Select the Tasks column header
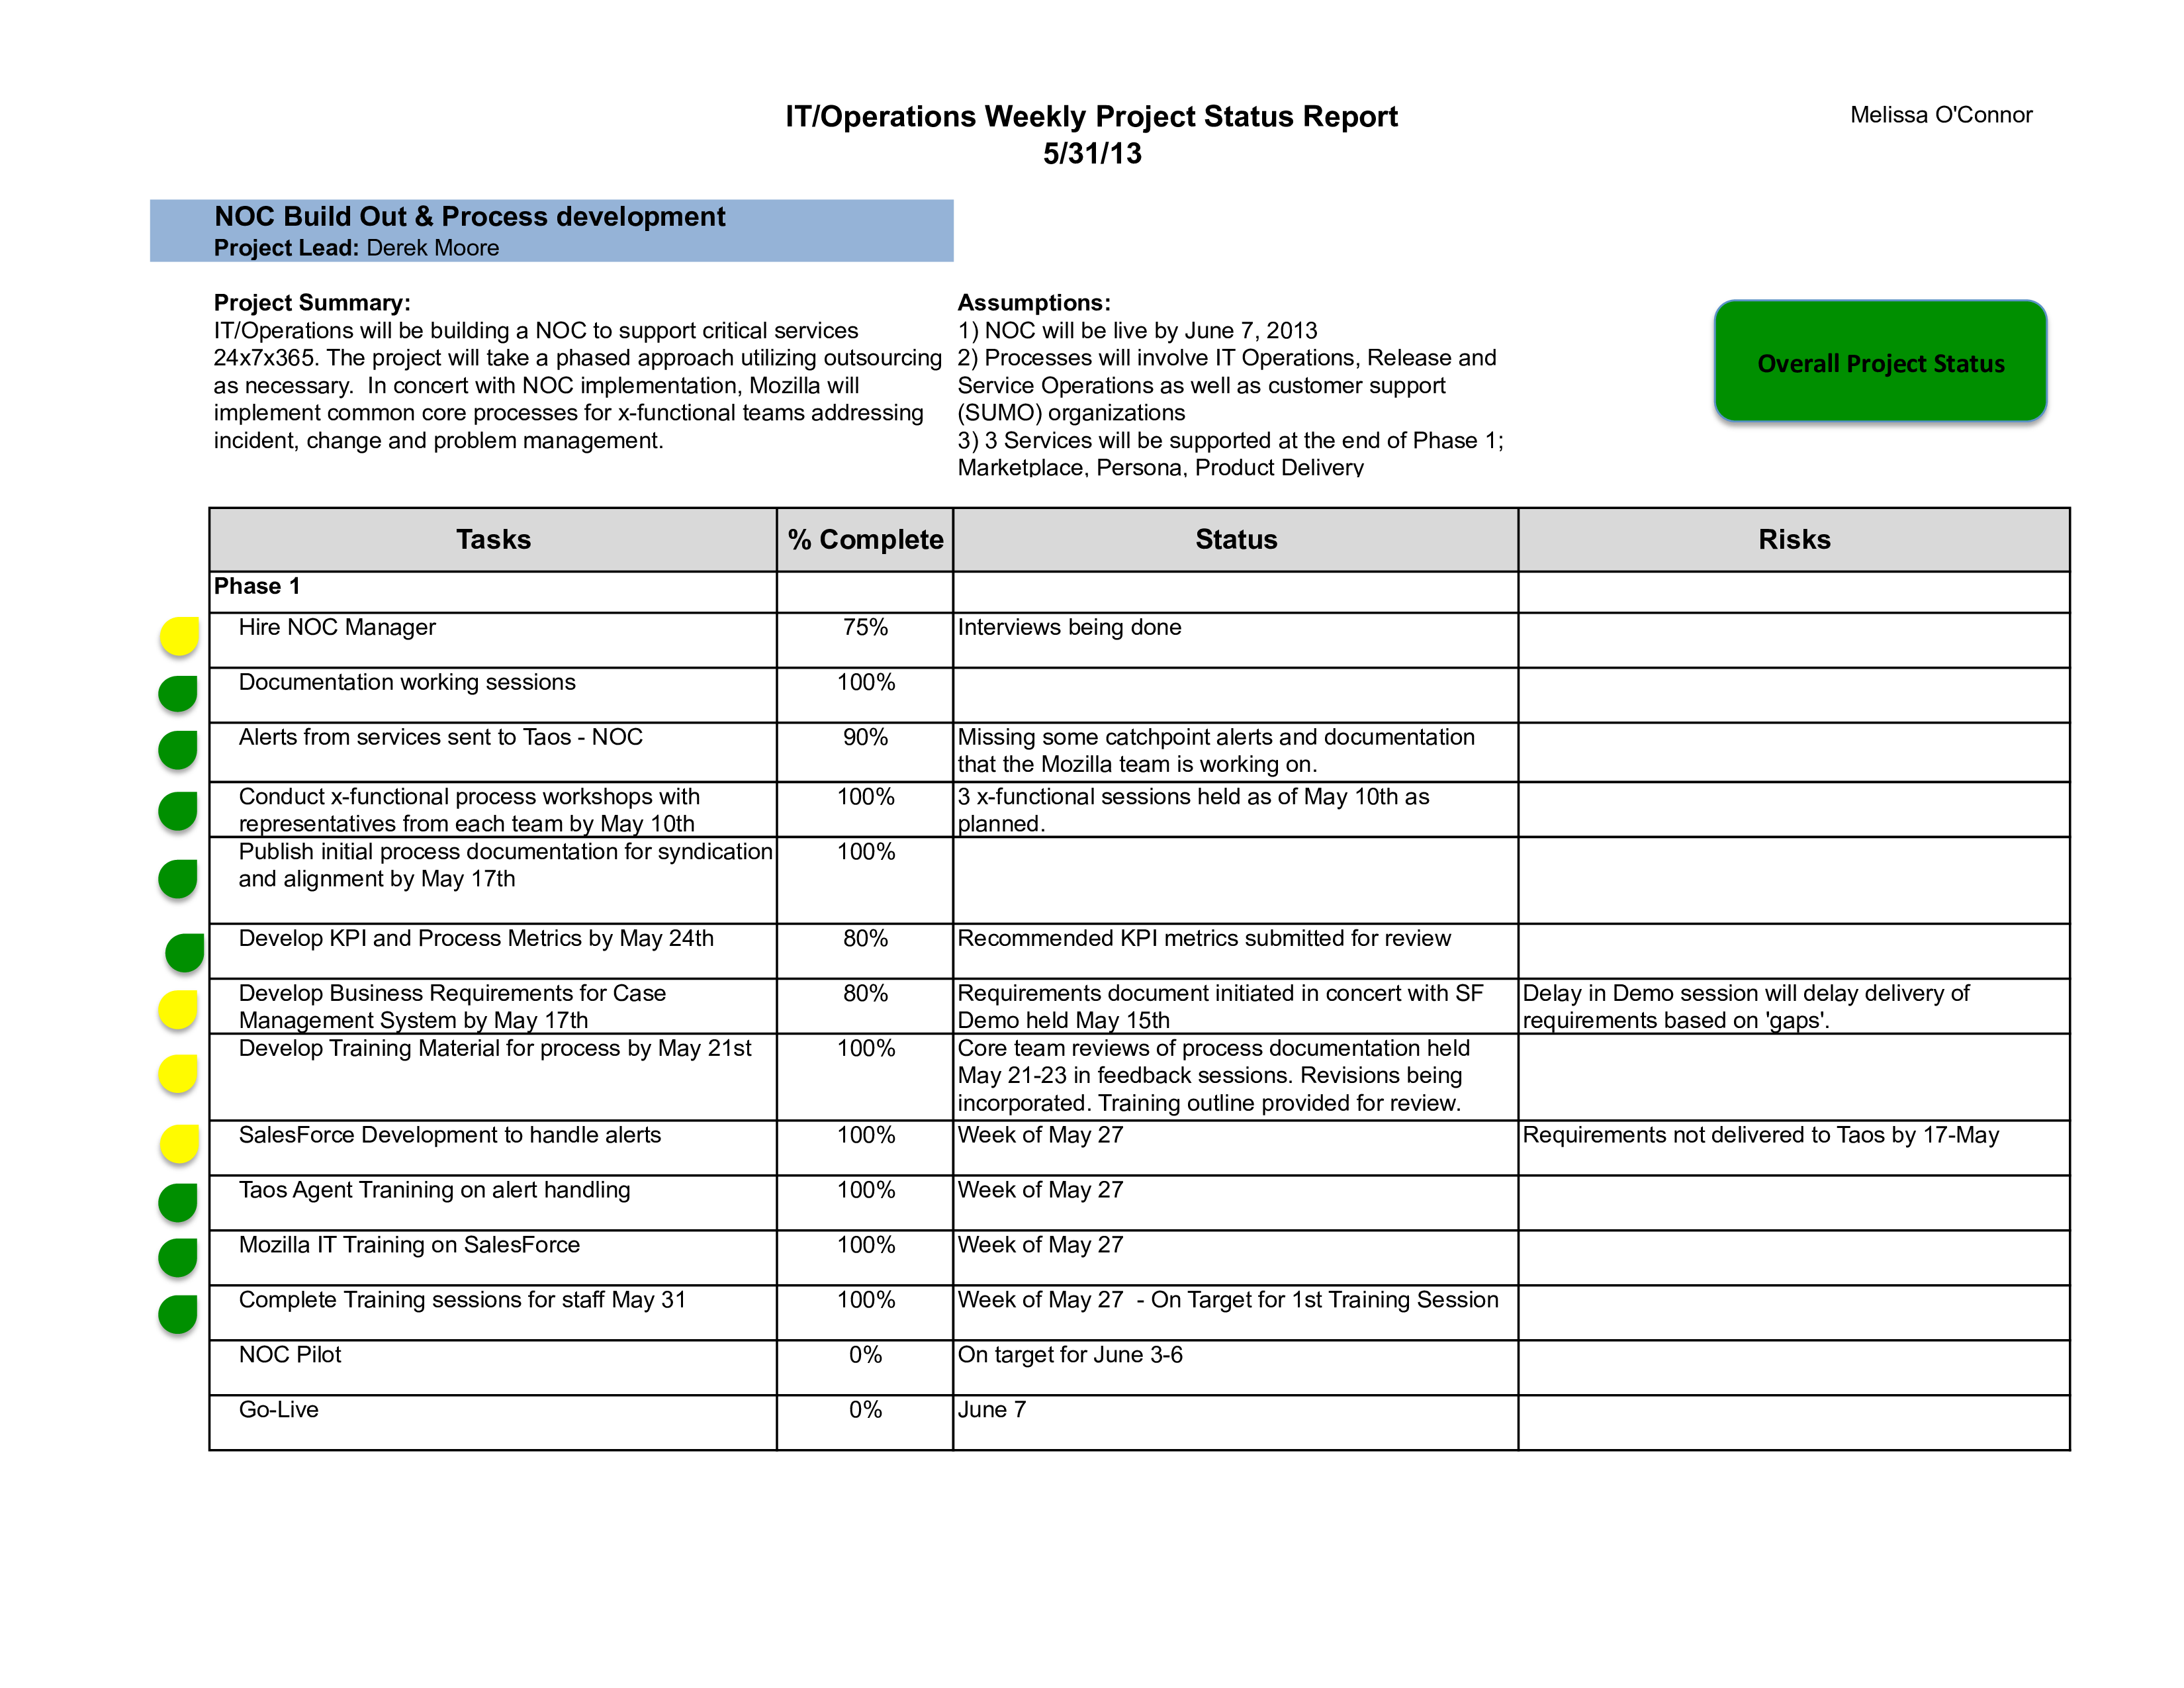The height and width of the screenshot is (1688, 2184). click(493, 539)
